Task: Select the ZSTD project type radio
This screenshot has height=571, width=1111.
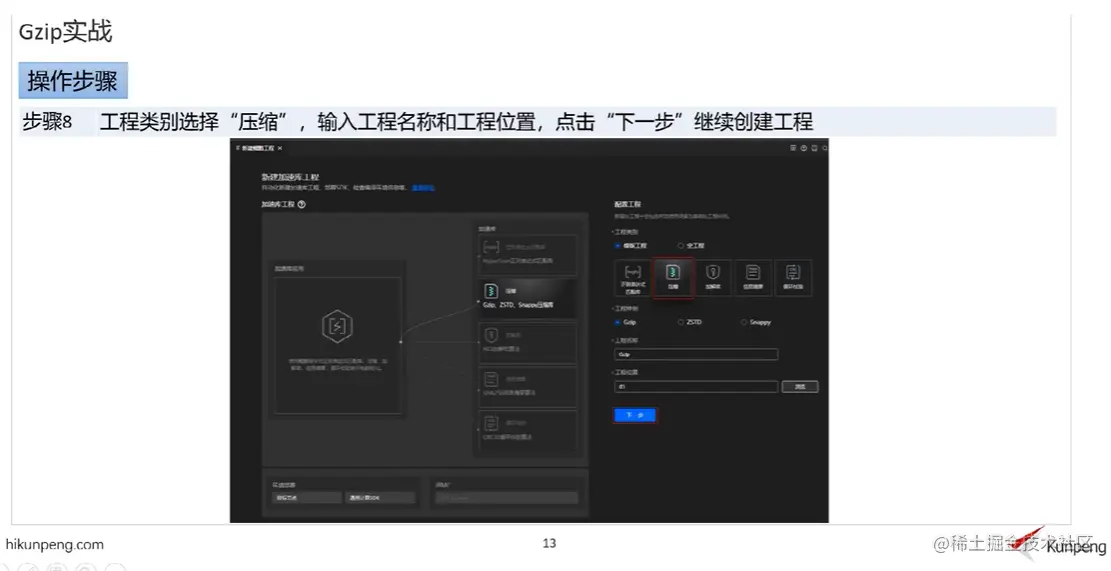Action: pos(681,322)
